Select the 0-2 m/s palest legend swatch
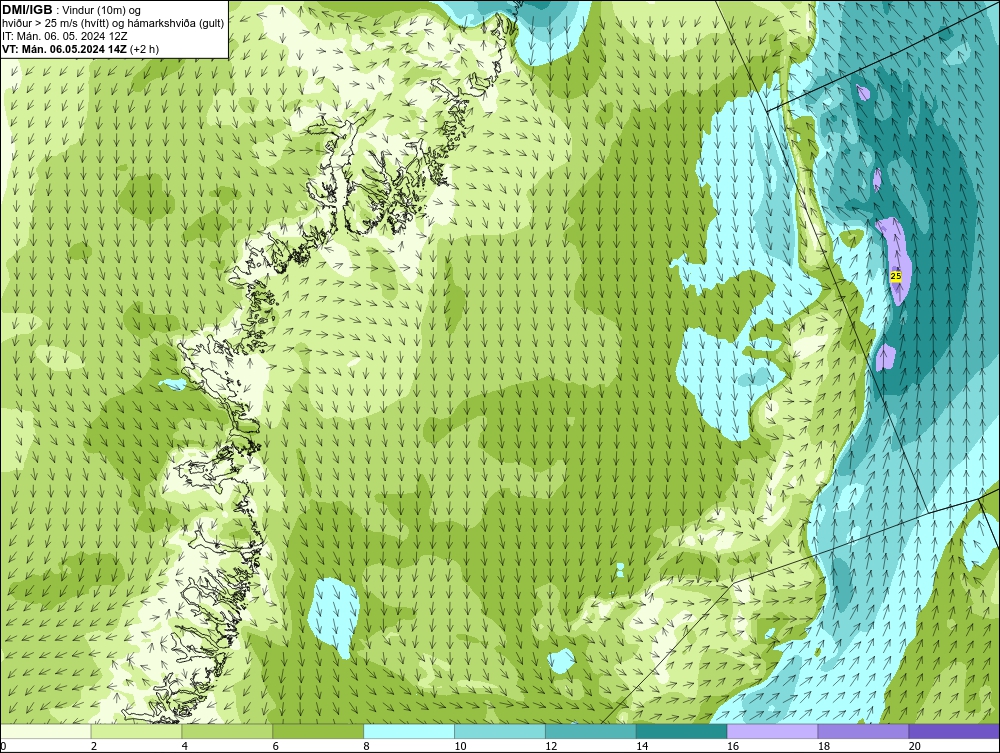This screenshot has height=753, width=1000. point(46,731)
